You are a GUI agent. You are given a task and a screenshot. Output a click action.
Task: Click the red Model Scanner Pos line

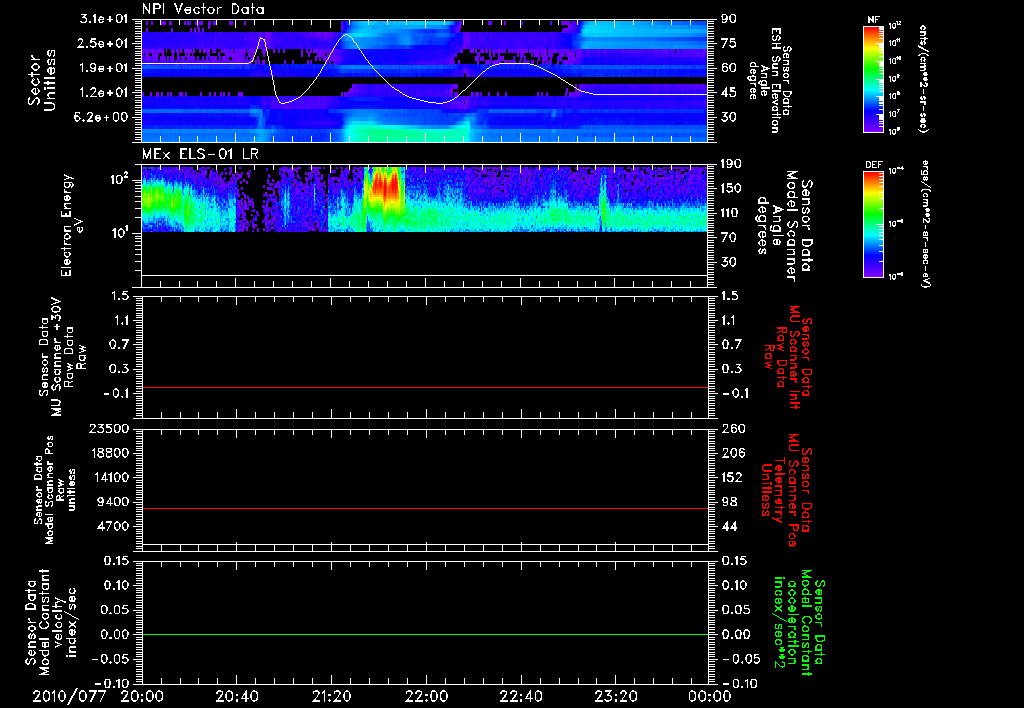(x=425, y=508)
